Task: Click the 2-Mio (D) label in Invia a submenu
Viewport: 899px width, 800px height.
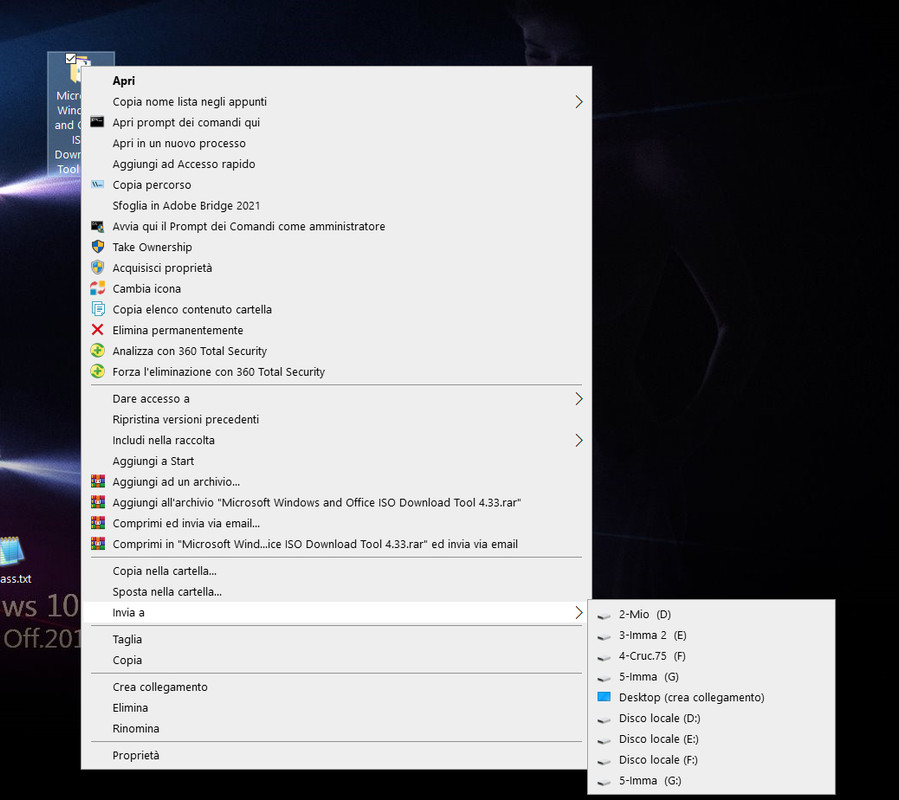Action: click(x=644, y=614)
